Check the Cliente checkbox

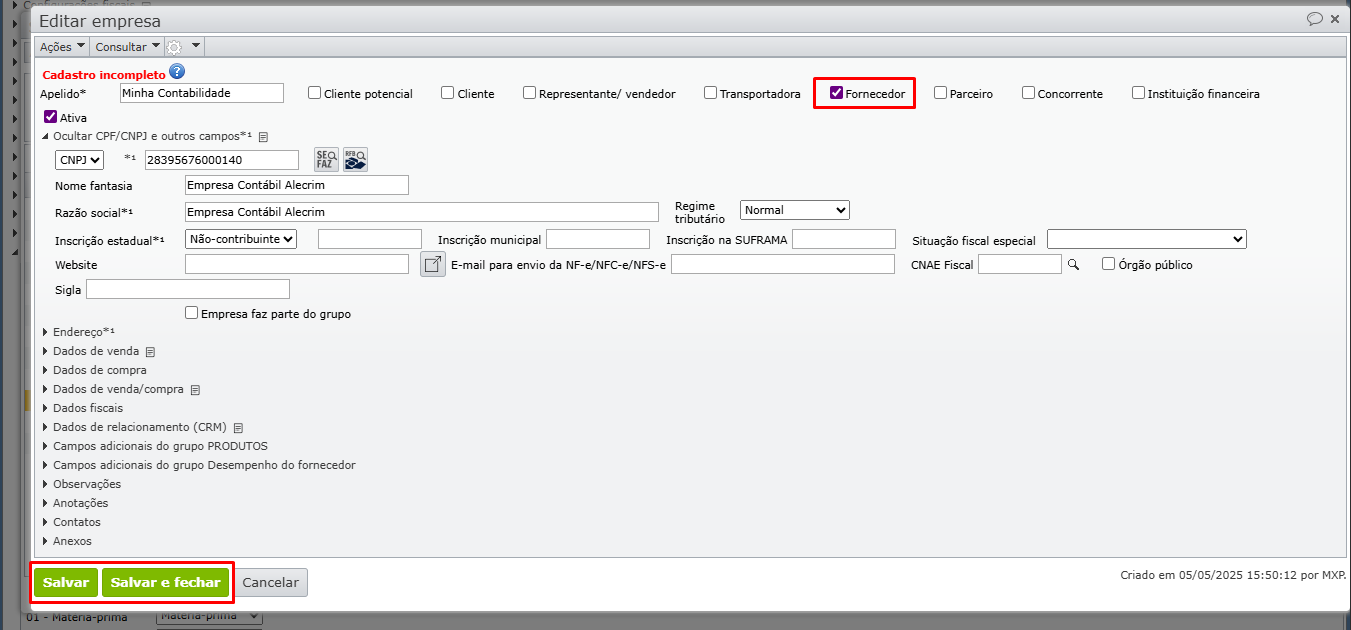click(447, 93)
